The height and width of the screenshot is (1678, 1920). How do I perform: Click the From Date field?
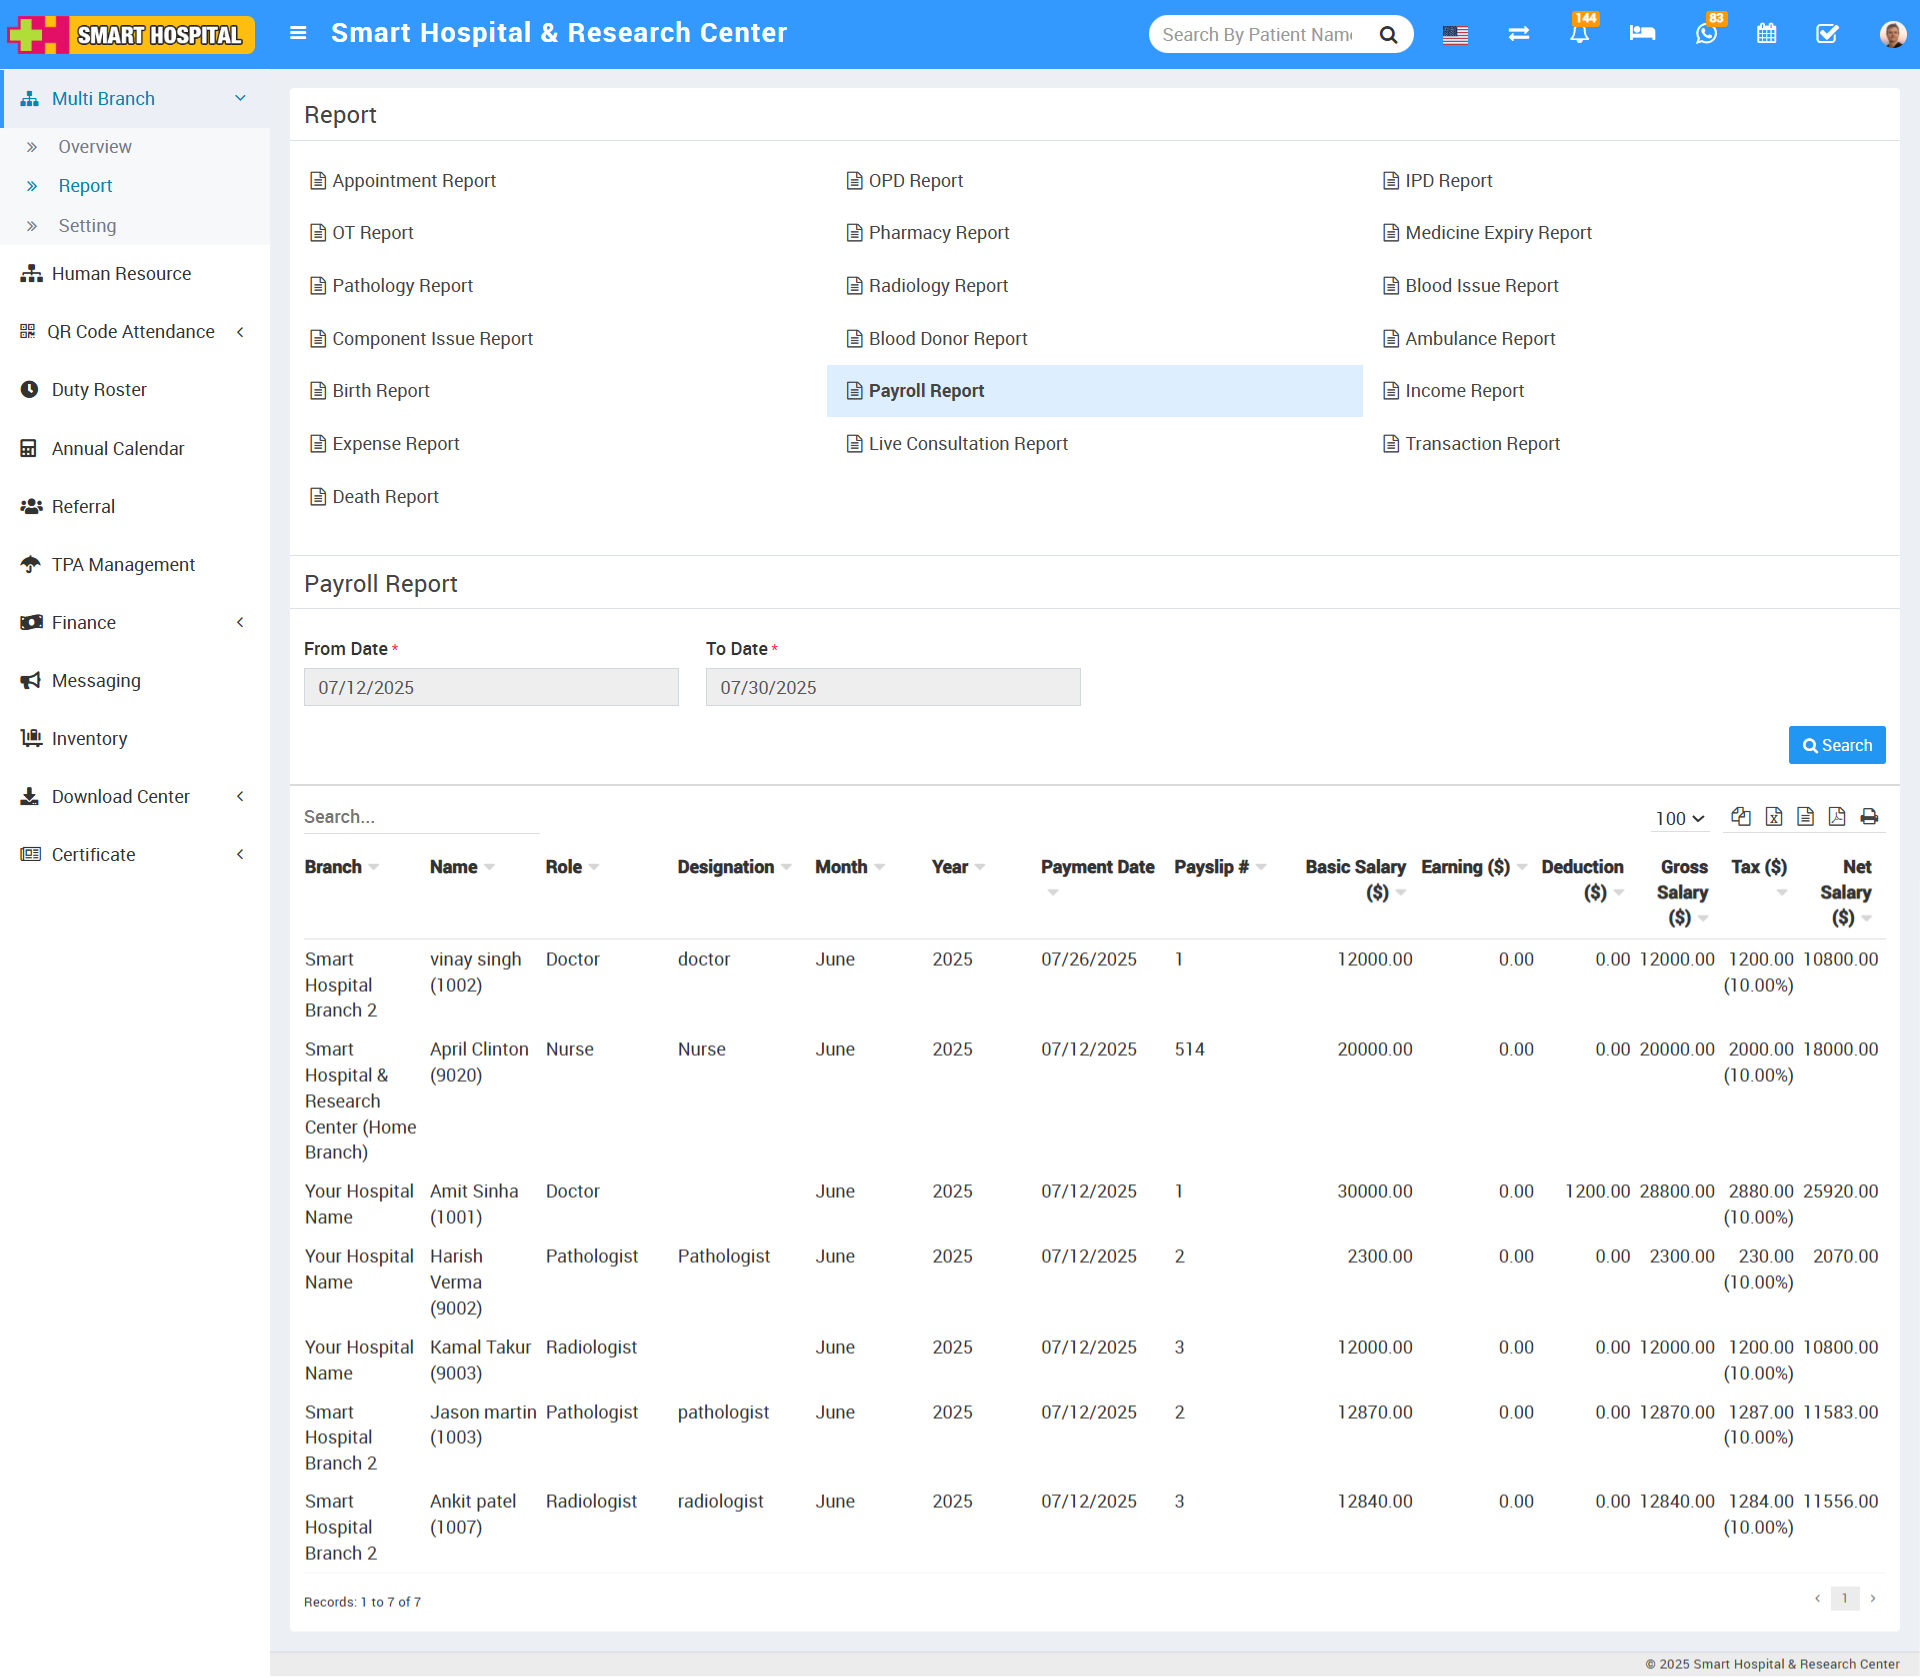491,687
